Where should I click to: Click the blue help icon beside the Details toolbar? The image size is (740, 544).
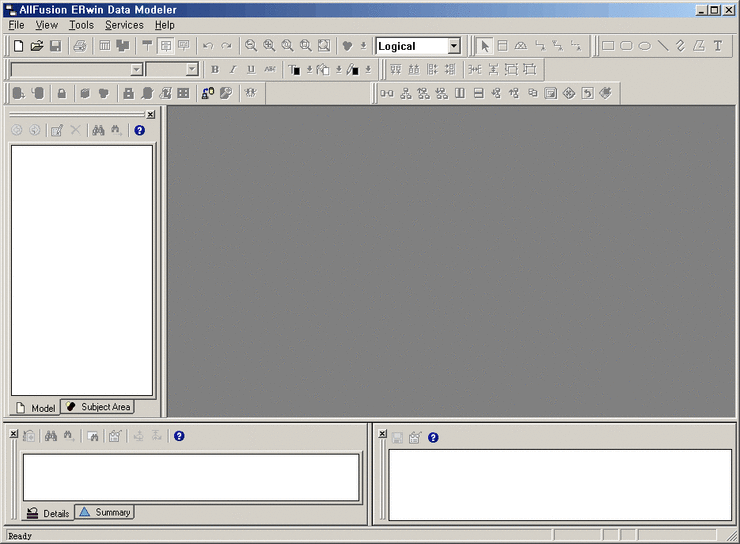click(179, 436)
